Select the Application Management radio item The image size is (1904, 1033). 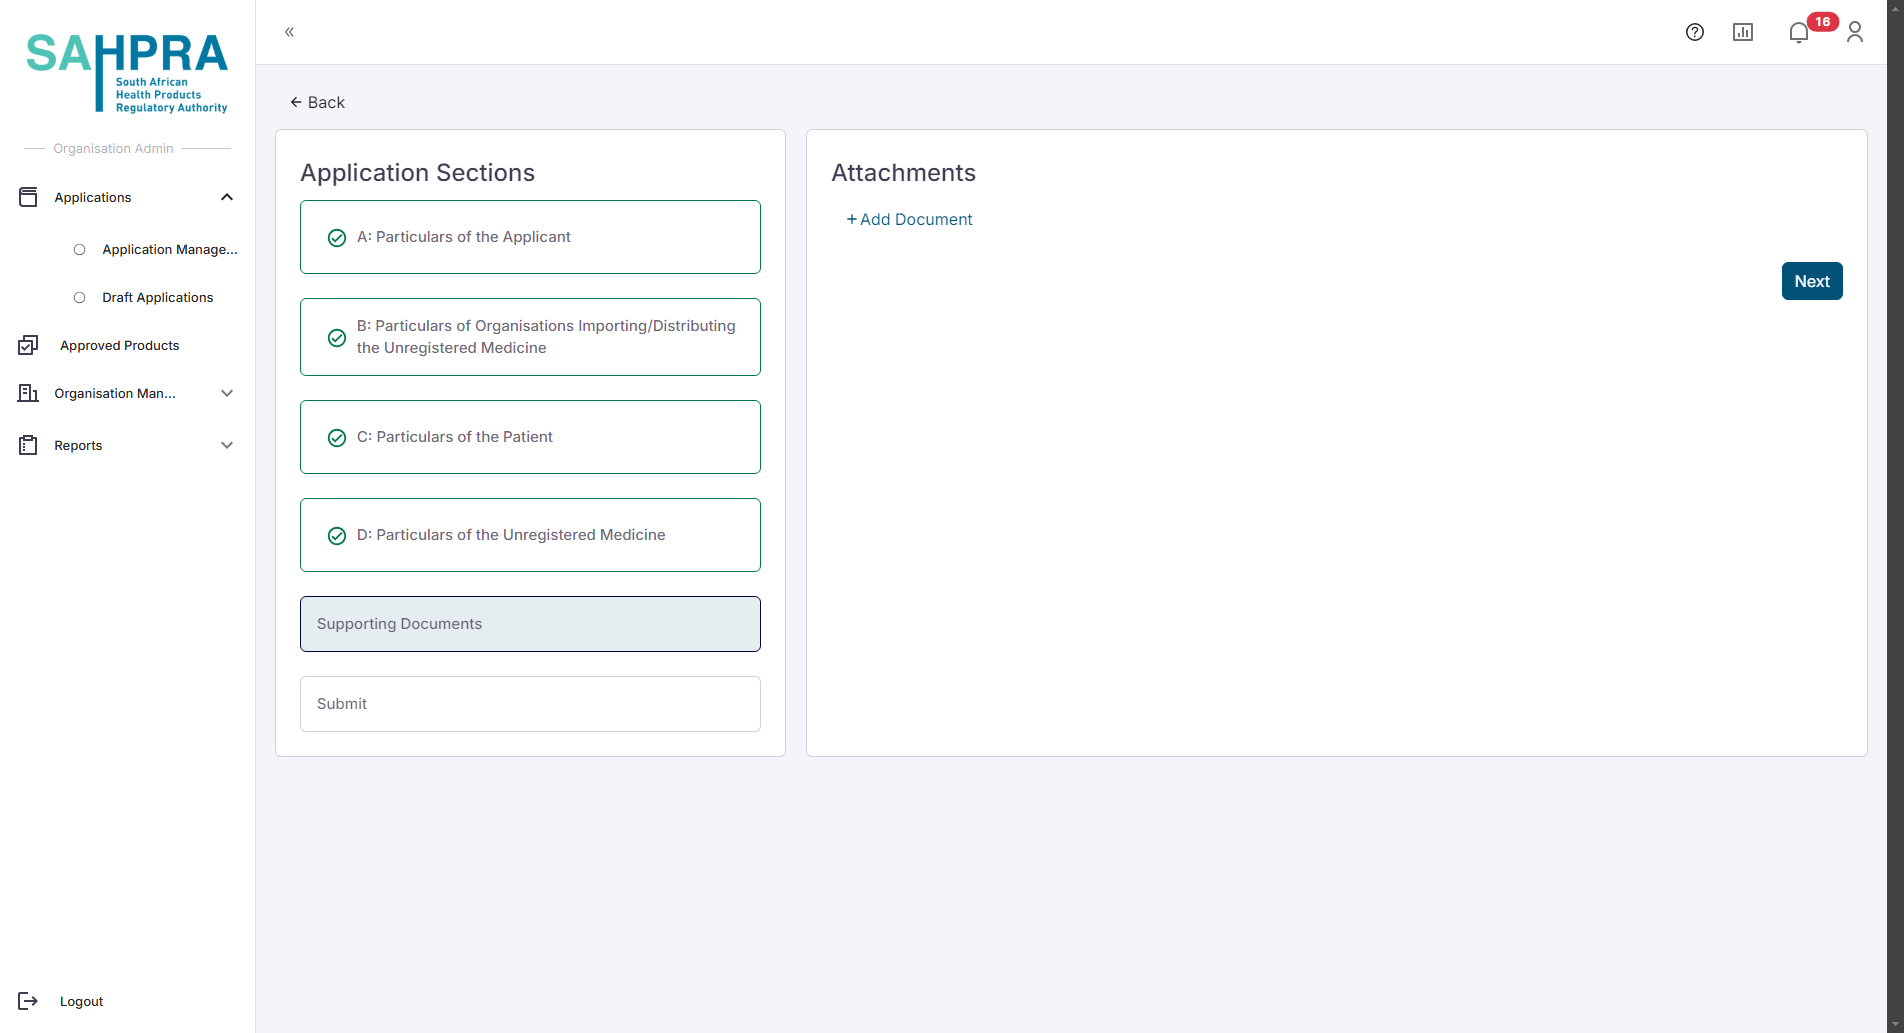(80, 249)
